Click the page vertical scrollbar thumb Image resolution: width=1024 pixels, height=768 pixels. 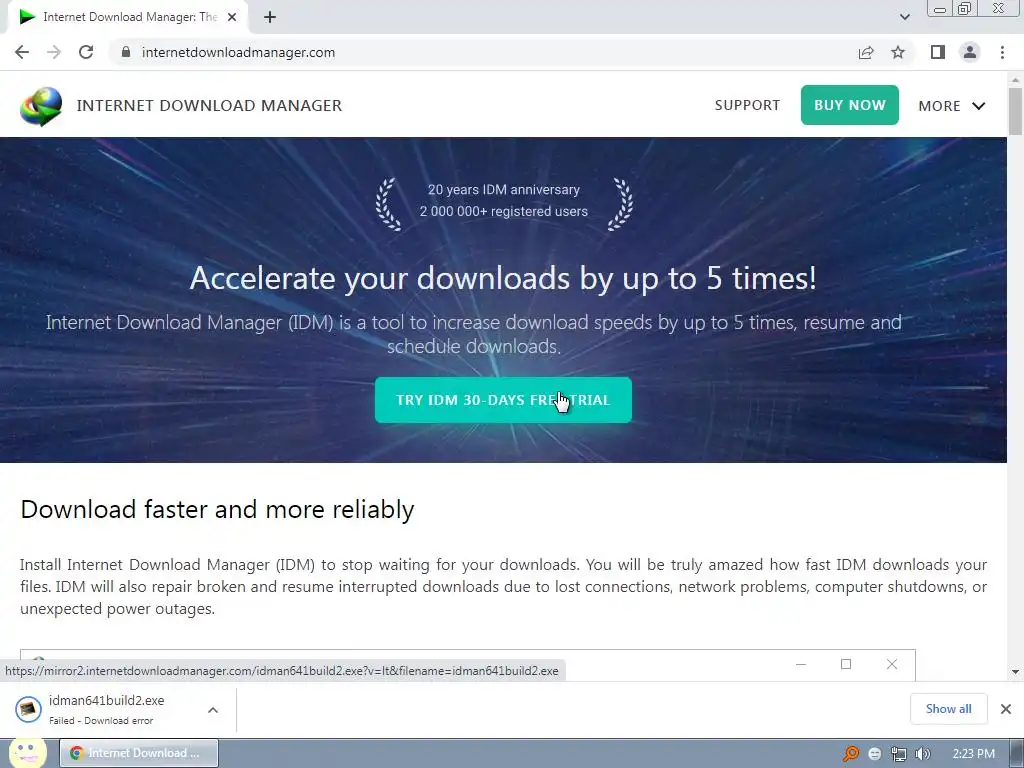pyautogui.click(x=1015, y=111)
